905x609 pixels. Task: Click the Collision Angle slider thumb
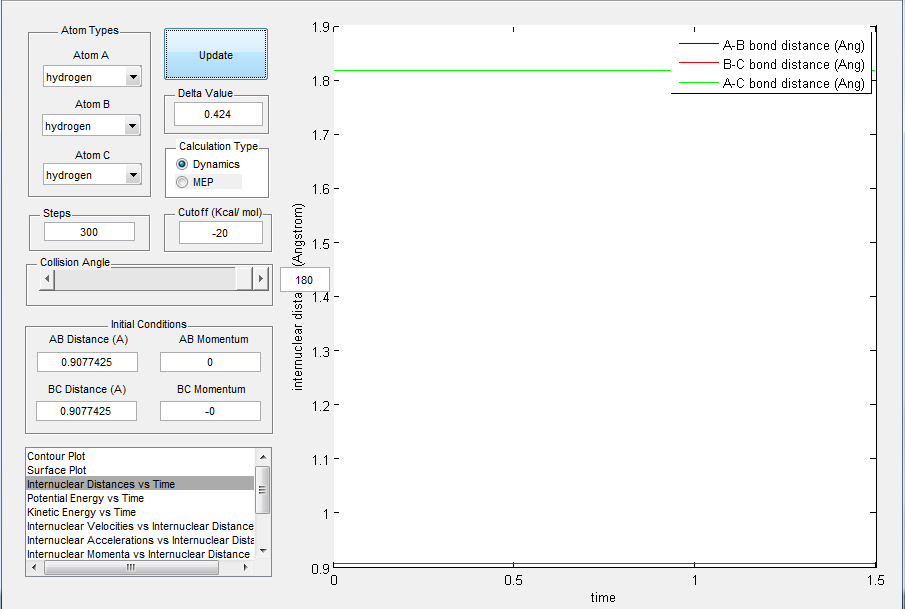244,279
